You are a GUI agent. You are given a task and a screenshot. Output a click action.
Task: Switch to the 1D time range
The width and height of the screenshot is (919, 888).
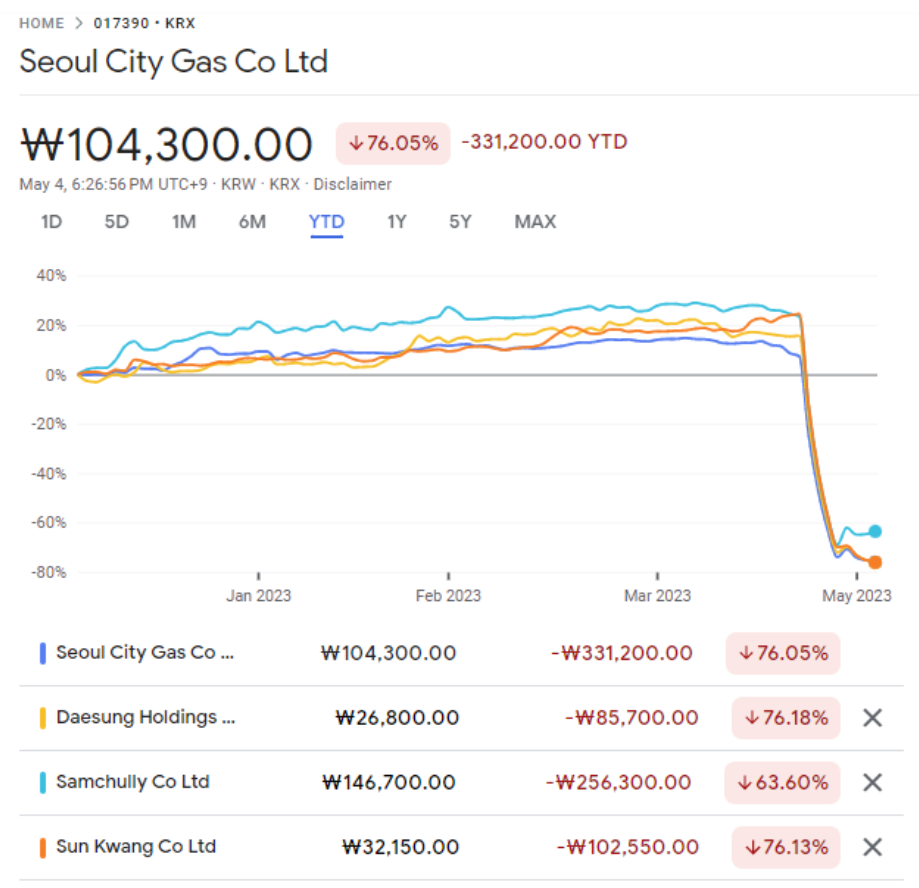coord(51,222)
